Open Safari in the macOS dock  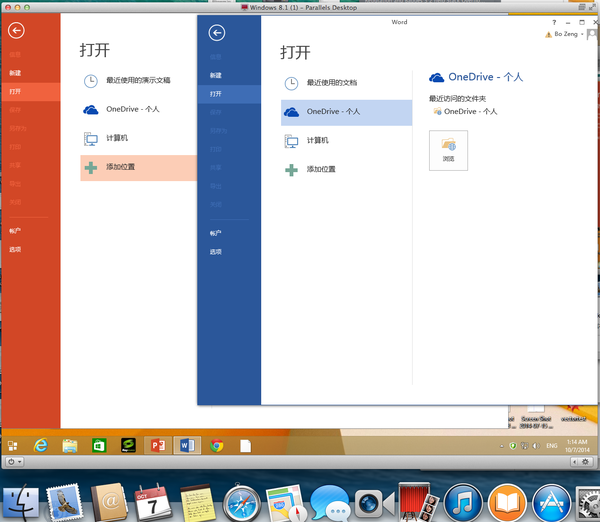241,503
